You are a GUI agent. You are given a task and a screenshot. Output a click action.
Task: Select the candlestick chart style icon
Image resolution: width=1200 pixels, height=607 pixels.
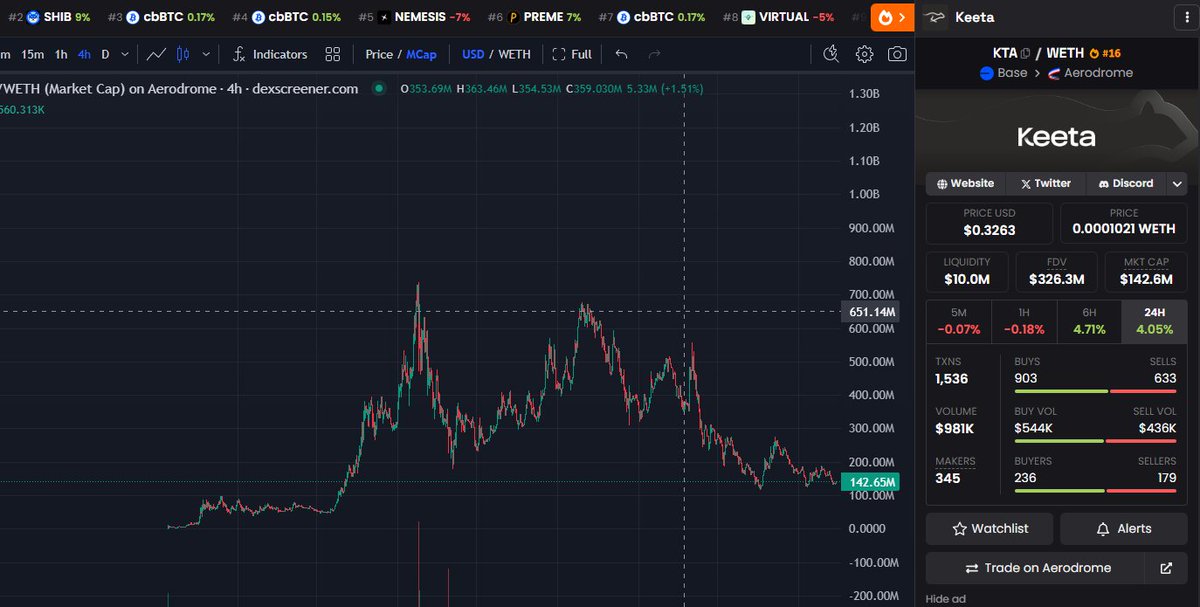(183, 54)
